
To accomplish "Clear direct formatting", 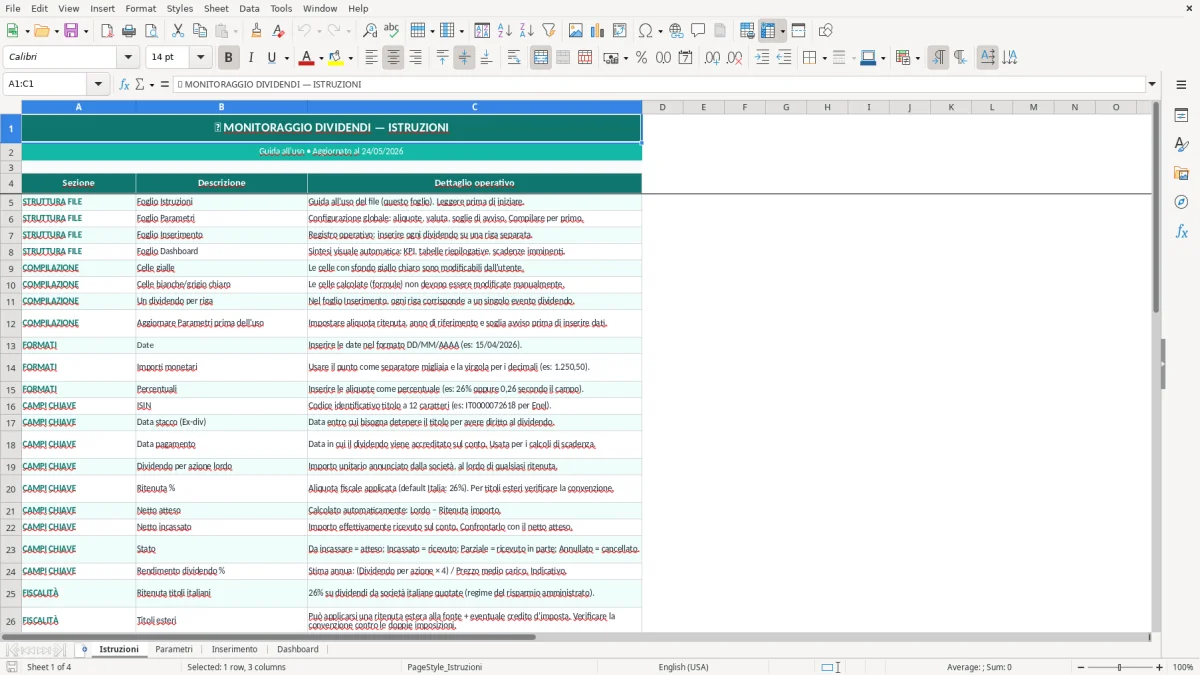I will click(279, 31).
